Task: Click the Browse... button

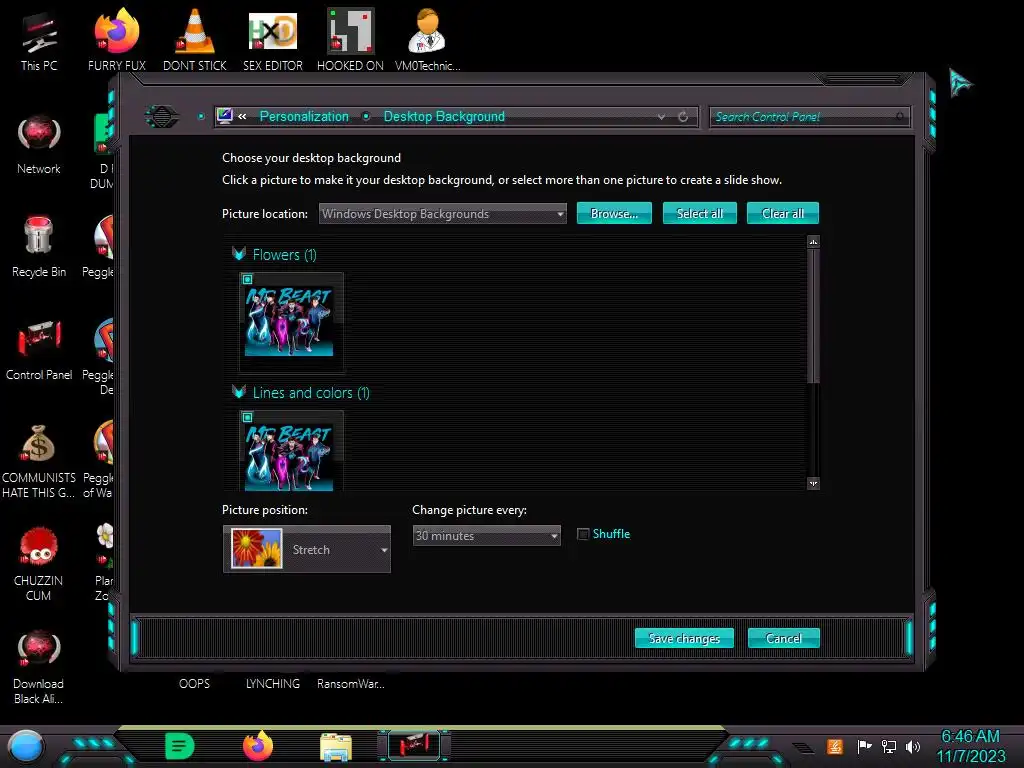Action: pyautogui.click(x=614, y=214)
